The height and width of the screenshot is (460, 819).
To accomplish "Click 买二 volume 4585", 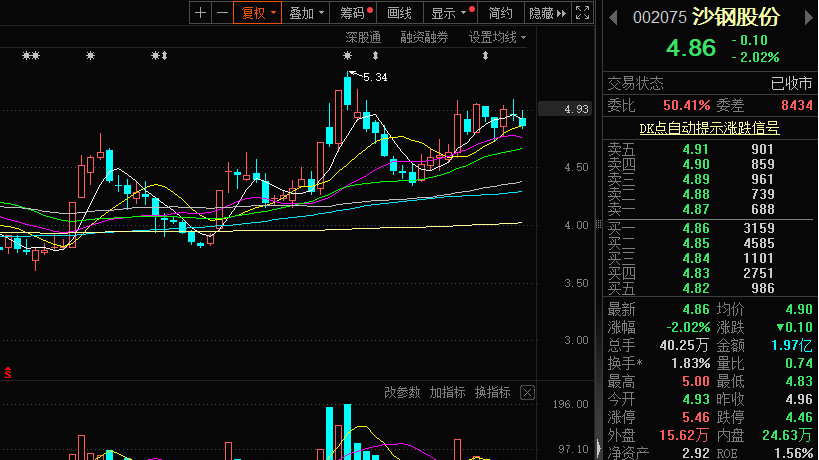I will [x=758, y=243].
